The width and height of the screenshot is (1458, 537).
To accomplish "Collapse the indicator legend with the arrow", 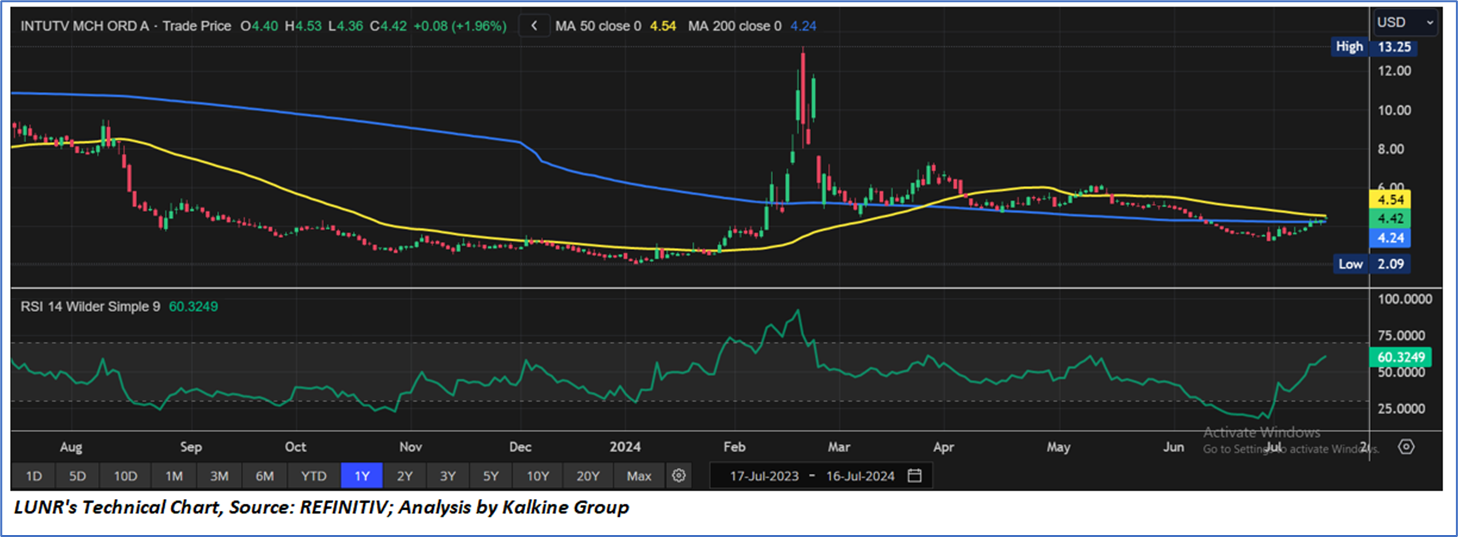I will coord(535,26).
